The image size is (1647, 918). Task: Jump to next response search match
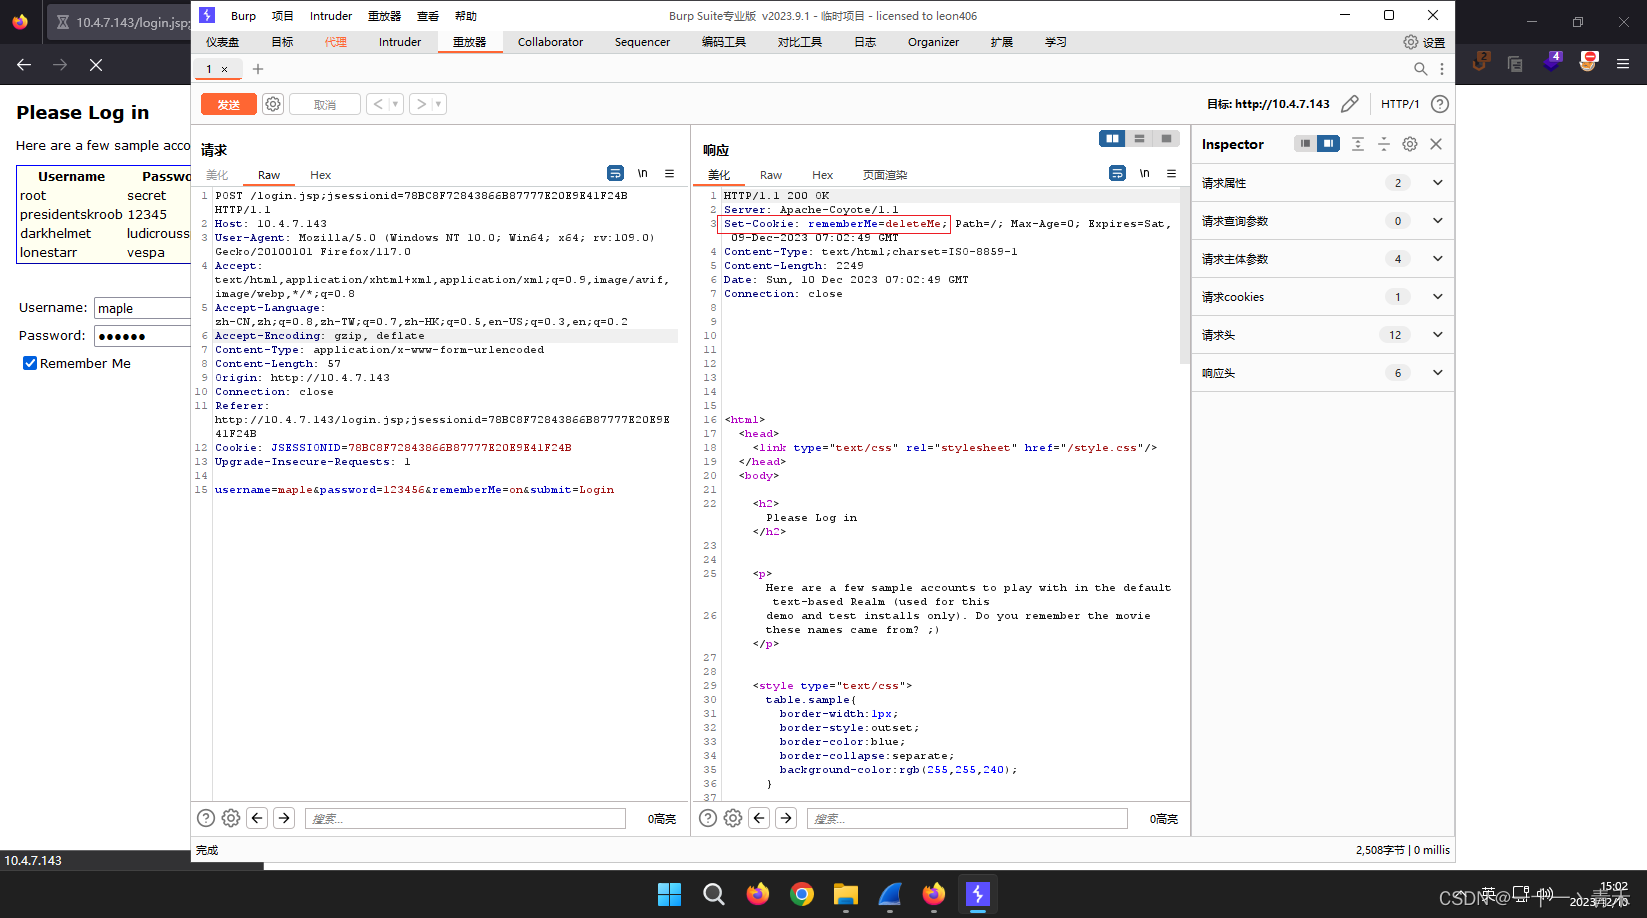coord(786,818)
